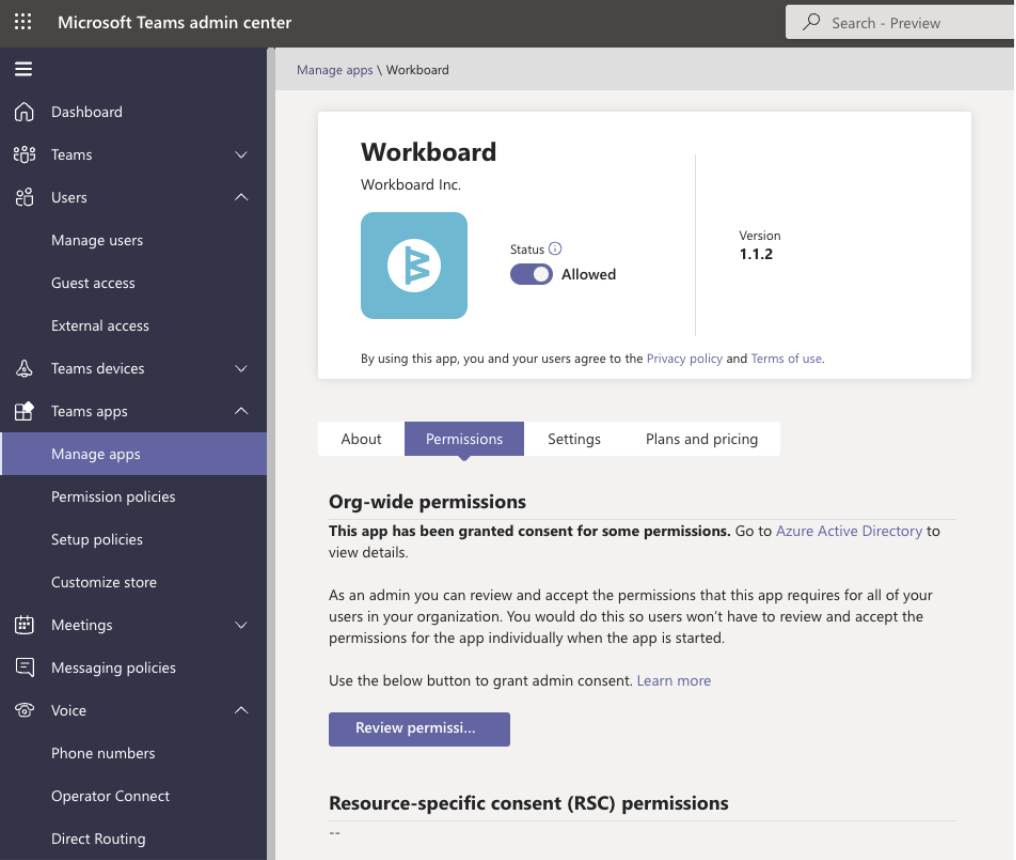Image resolution: width=1016 pixels, height=860 pixels.
Task: Click the Voice telephone icon
Action: click(x=24, y=710)
